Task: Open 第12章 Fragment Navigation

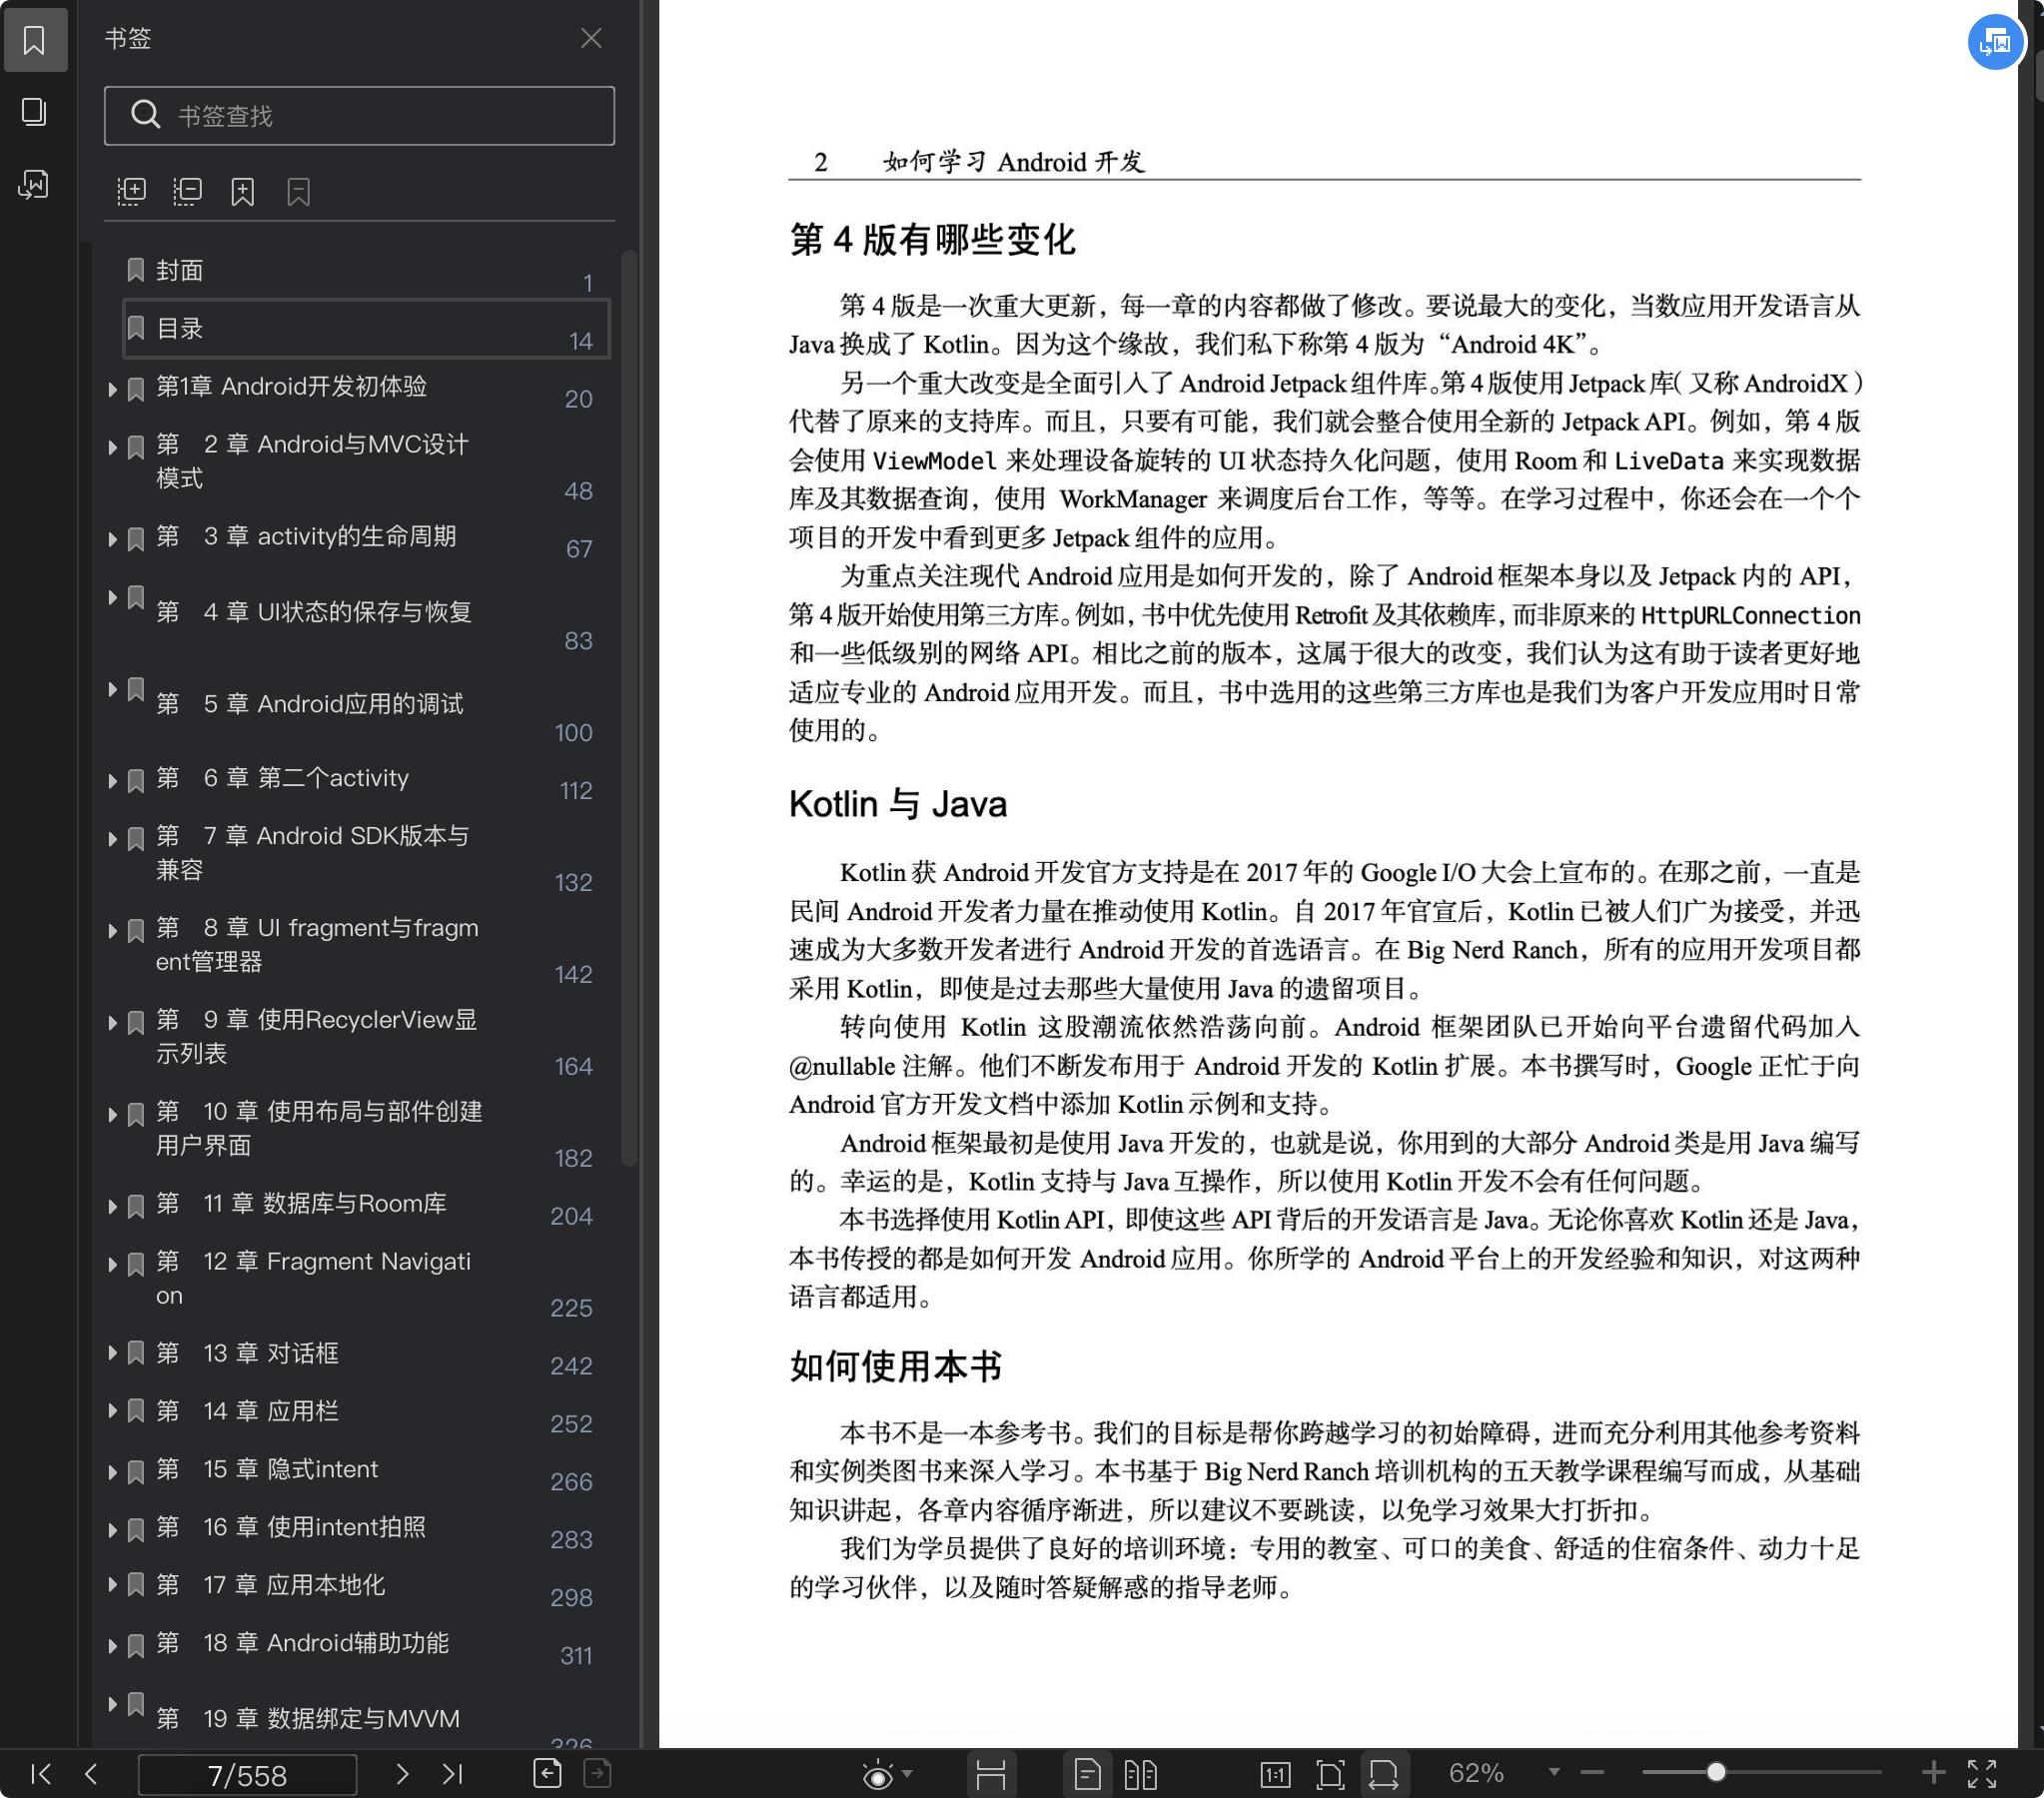Action: point(313,1278)
